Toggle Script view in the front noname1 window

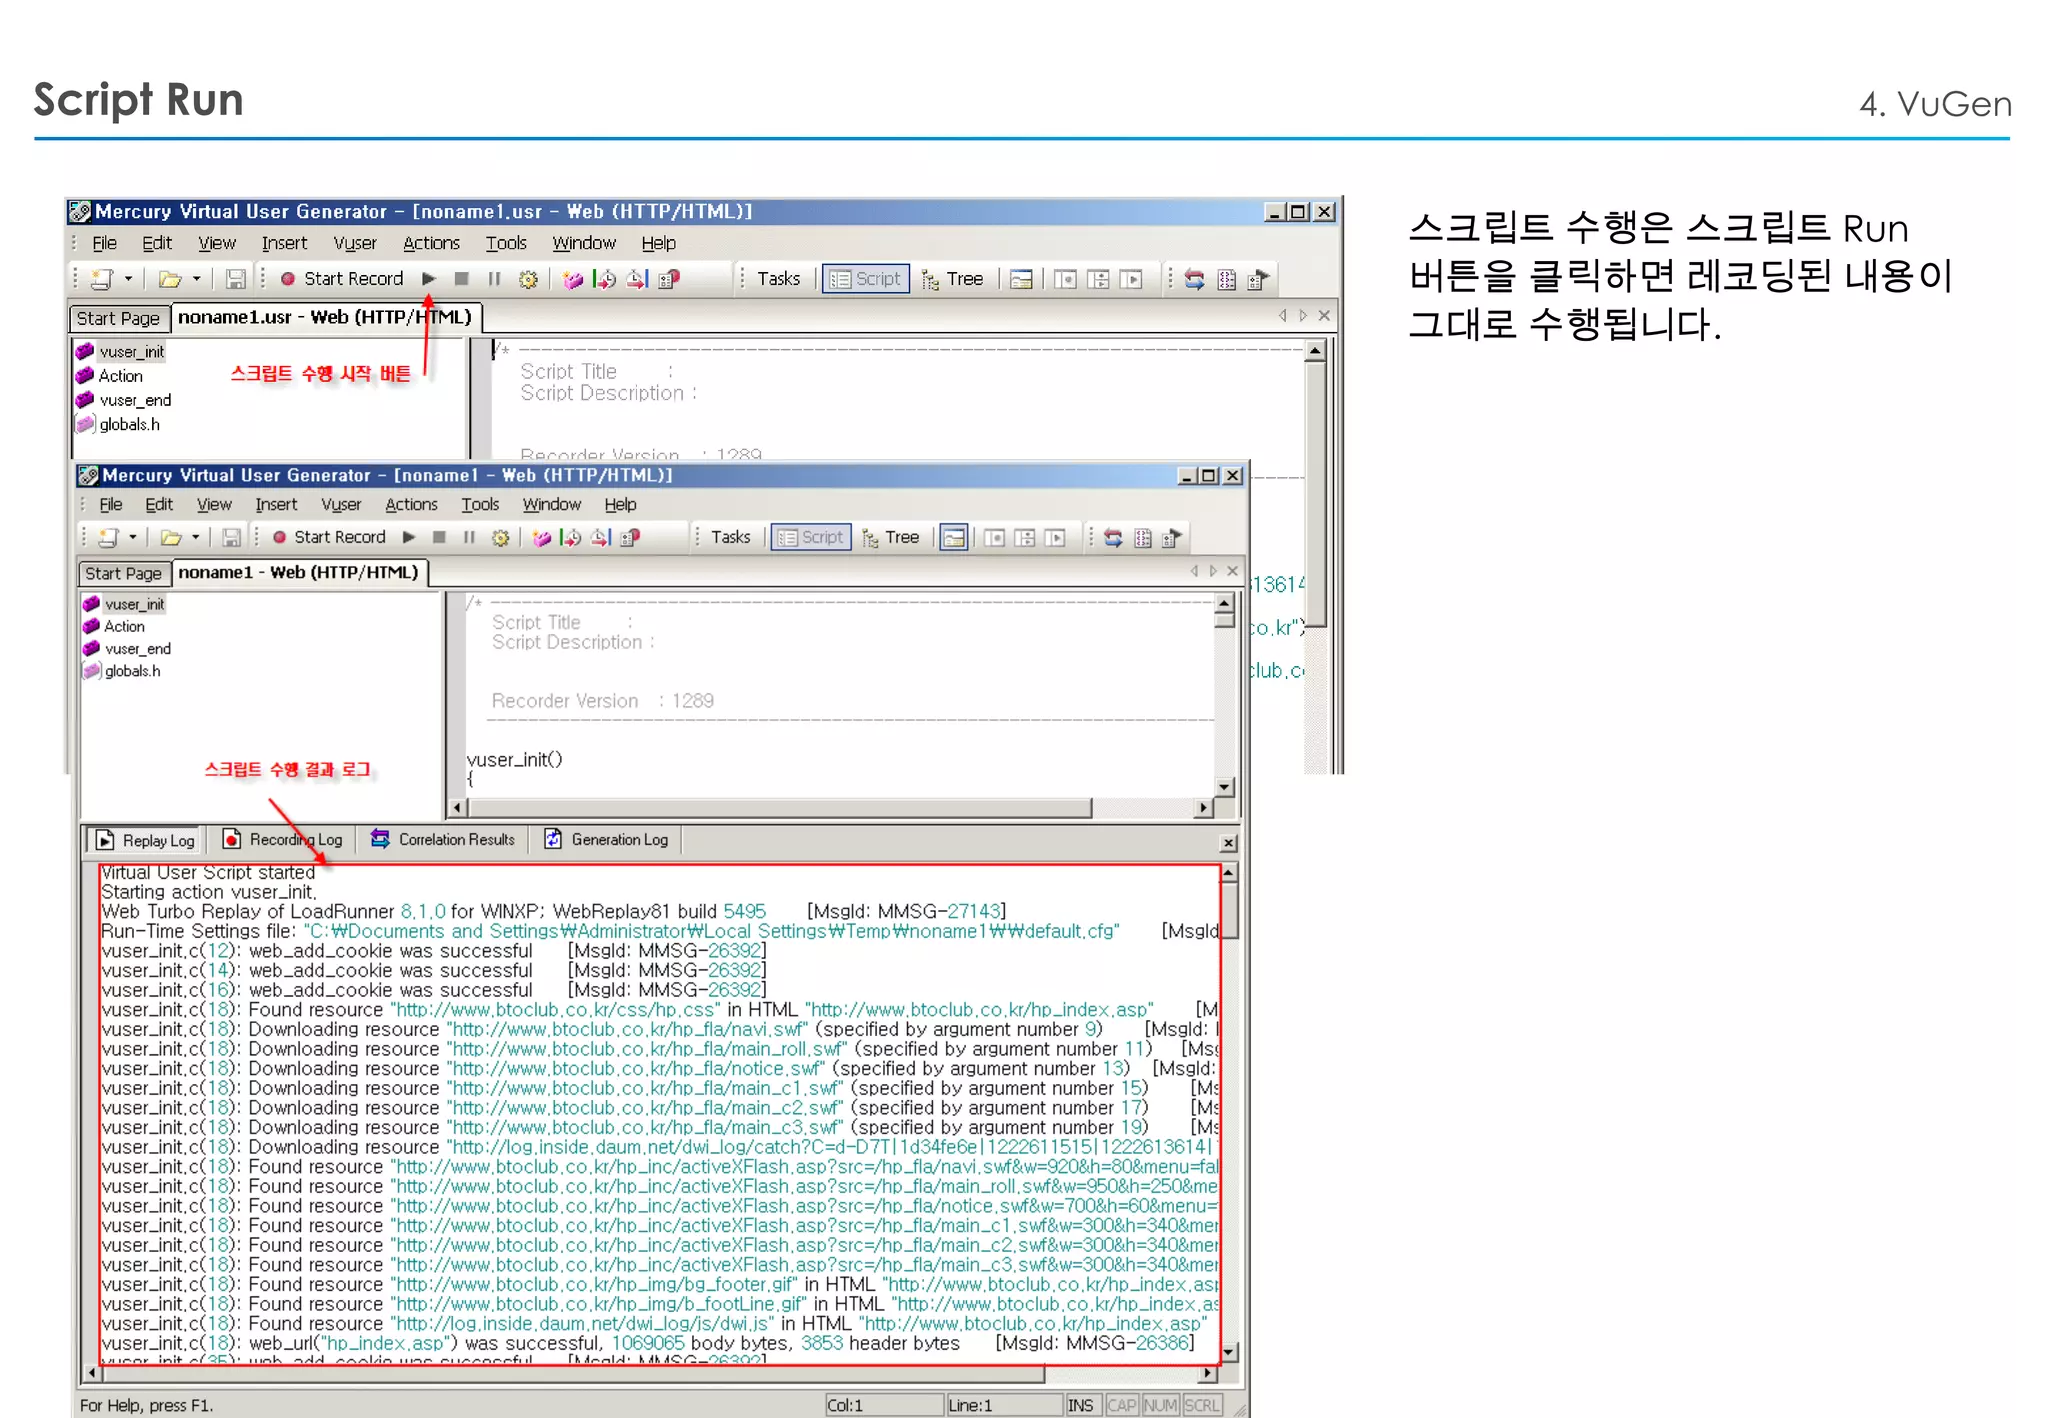coord(811,537)
